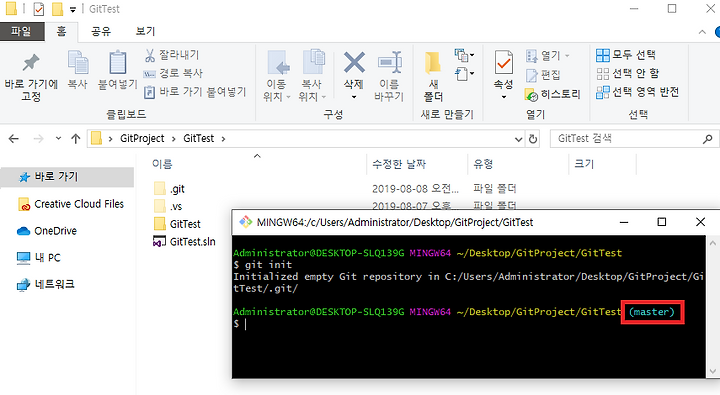Collapse the ribbon with chevron
720x395 pixels.
coord(702,32)
